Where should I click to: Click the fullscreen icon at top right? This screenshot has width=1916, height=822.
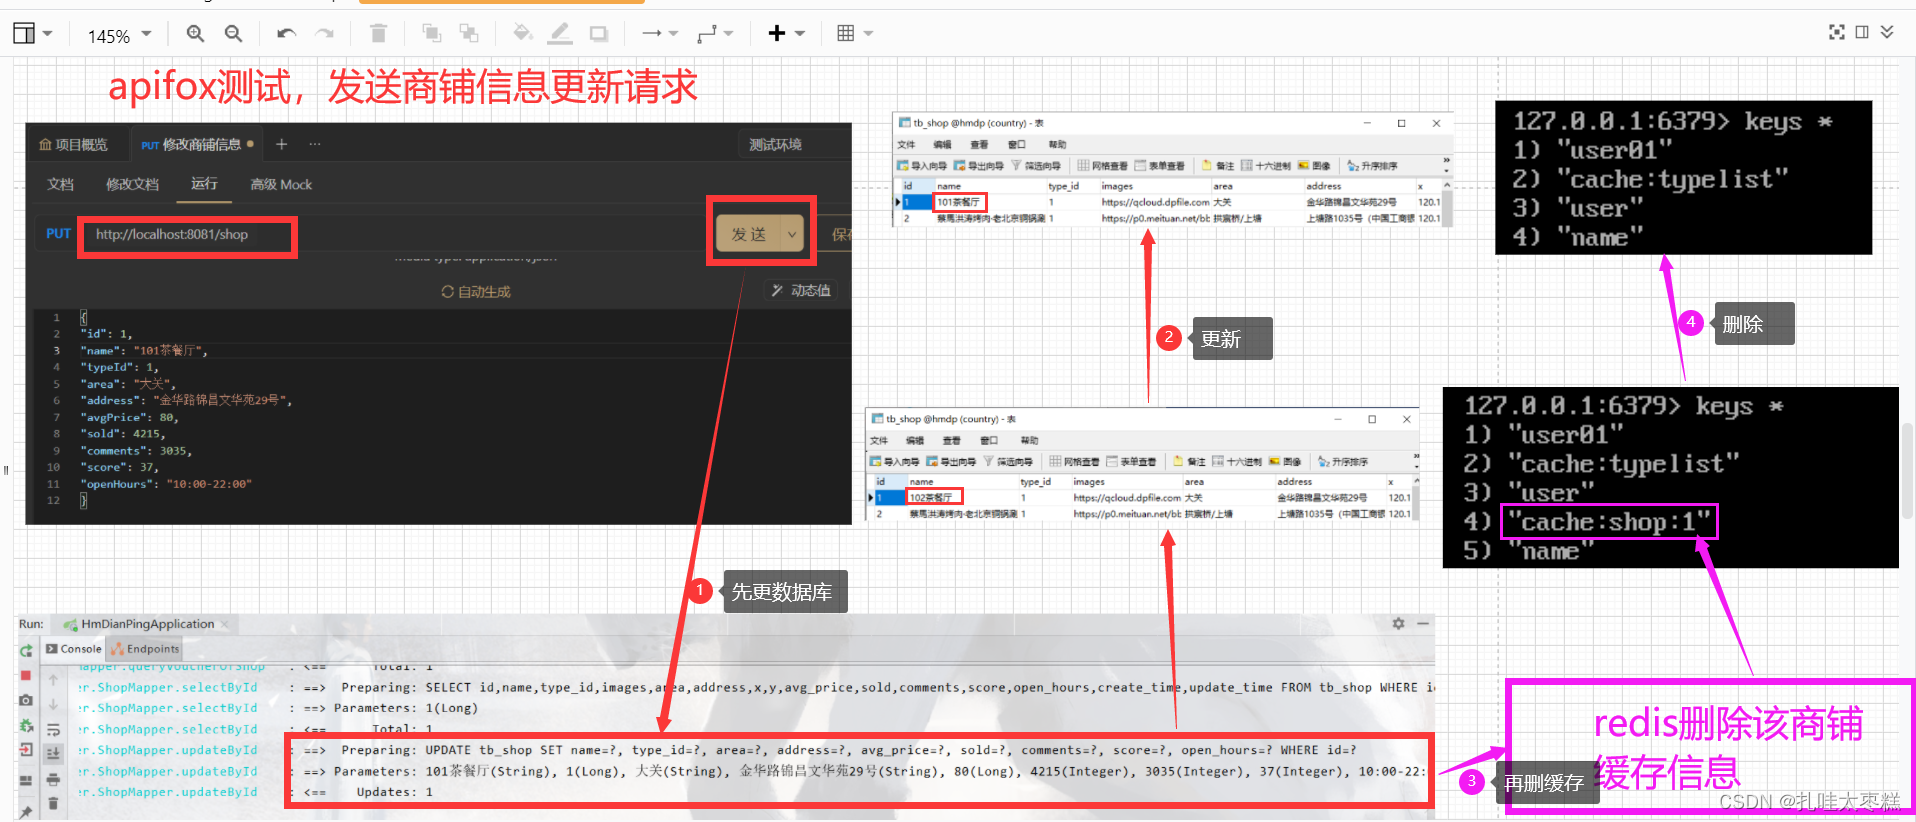1837,32
